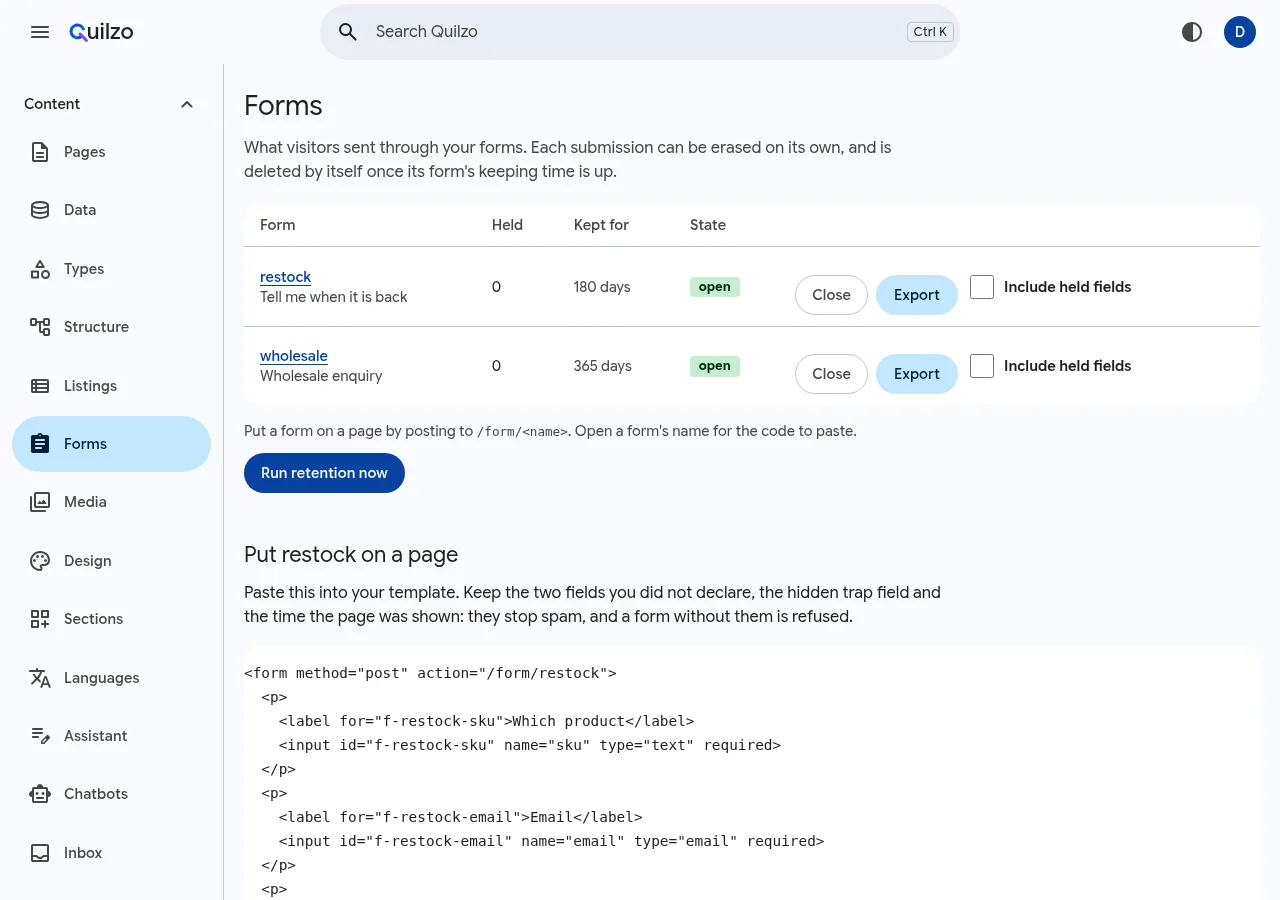Image resolution: width=1280 pixels, height=900 pixels.
Task: Click the Chatbots robot icon
Action: point(40,794)
